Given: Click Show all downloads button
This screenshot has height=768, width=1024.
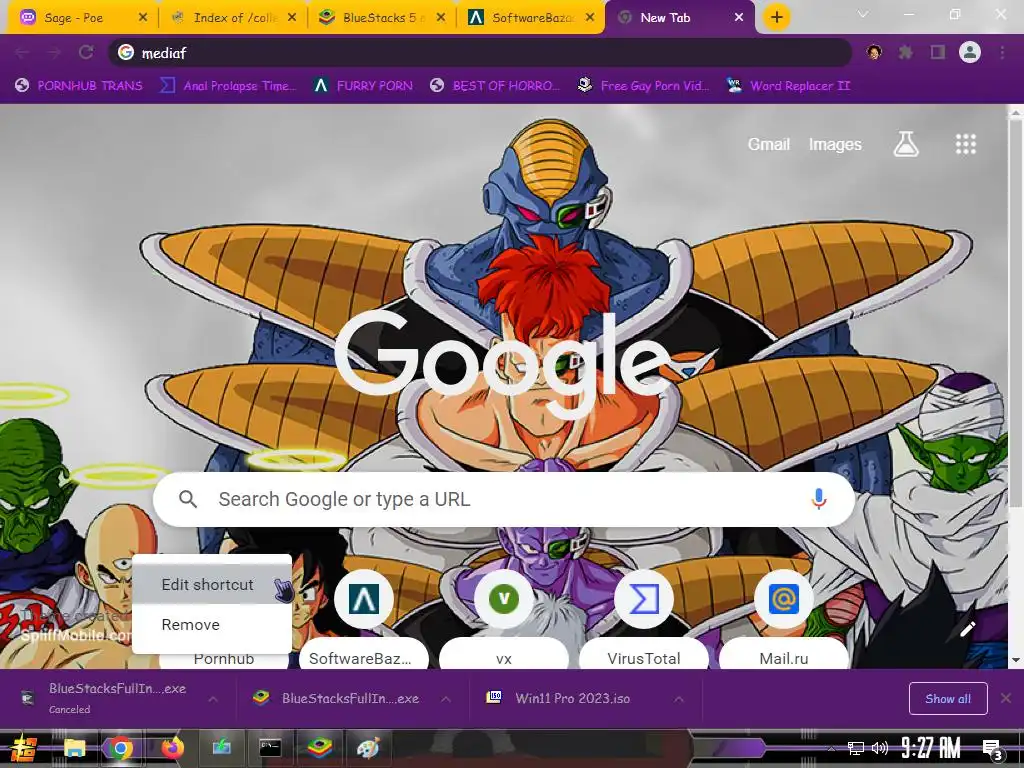Looking at the screenshot, I should [x=948, y=699].
